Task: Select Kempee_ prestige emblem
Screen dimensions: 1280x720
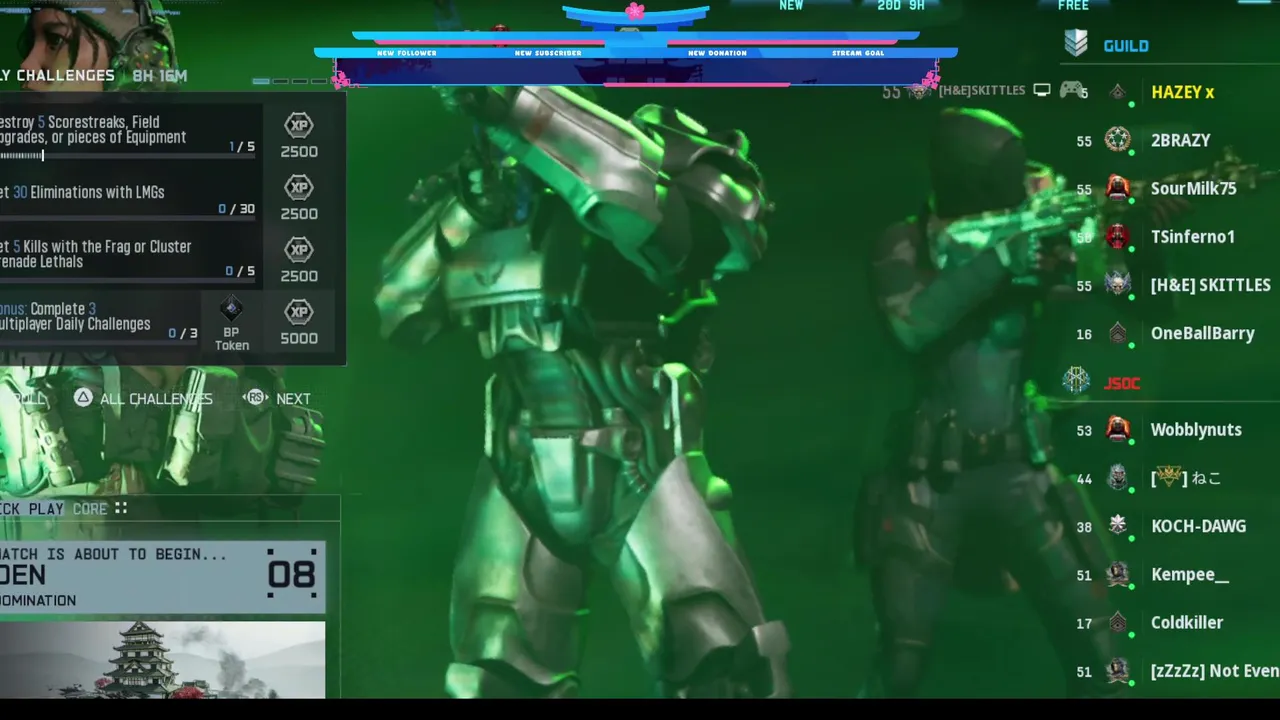Action: [1118, 574]
